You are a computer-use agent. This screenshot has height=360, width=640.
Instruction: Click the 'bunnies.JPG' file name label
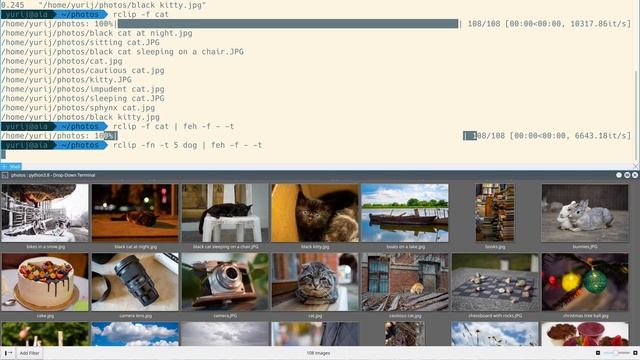click(x=585, y=247)
